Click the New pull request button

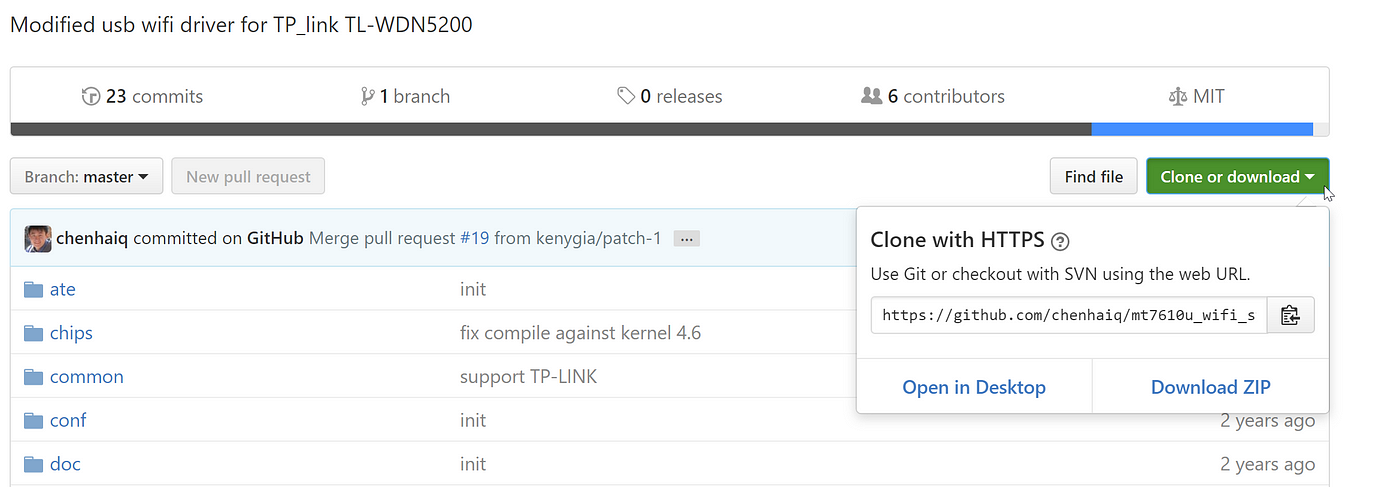(248, 177)
